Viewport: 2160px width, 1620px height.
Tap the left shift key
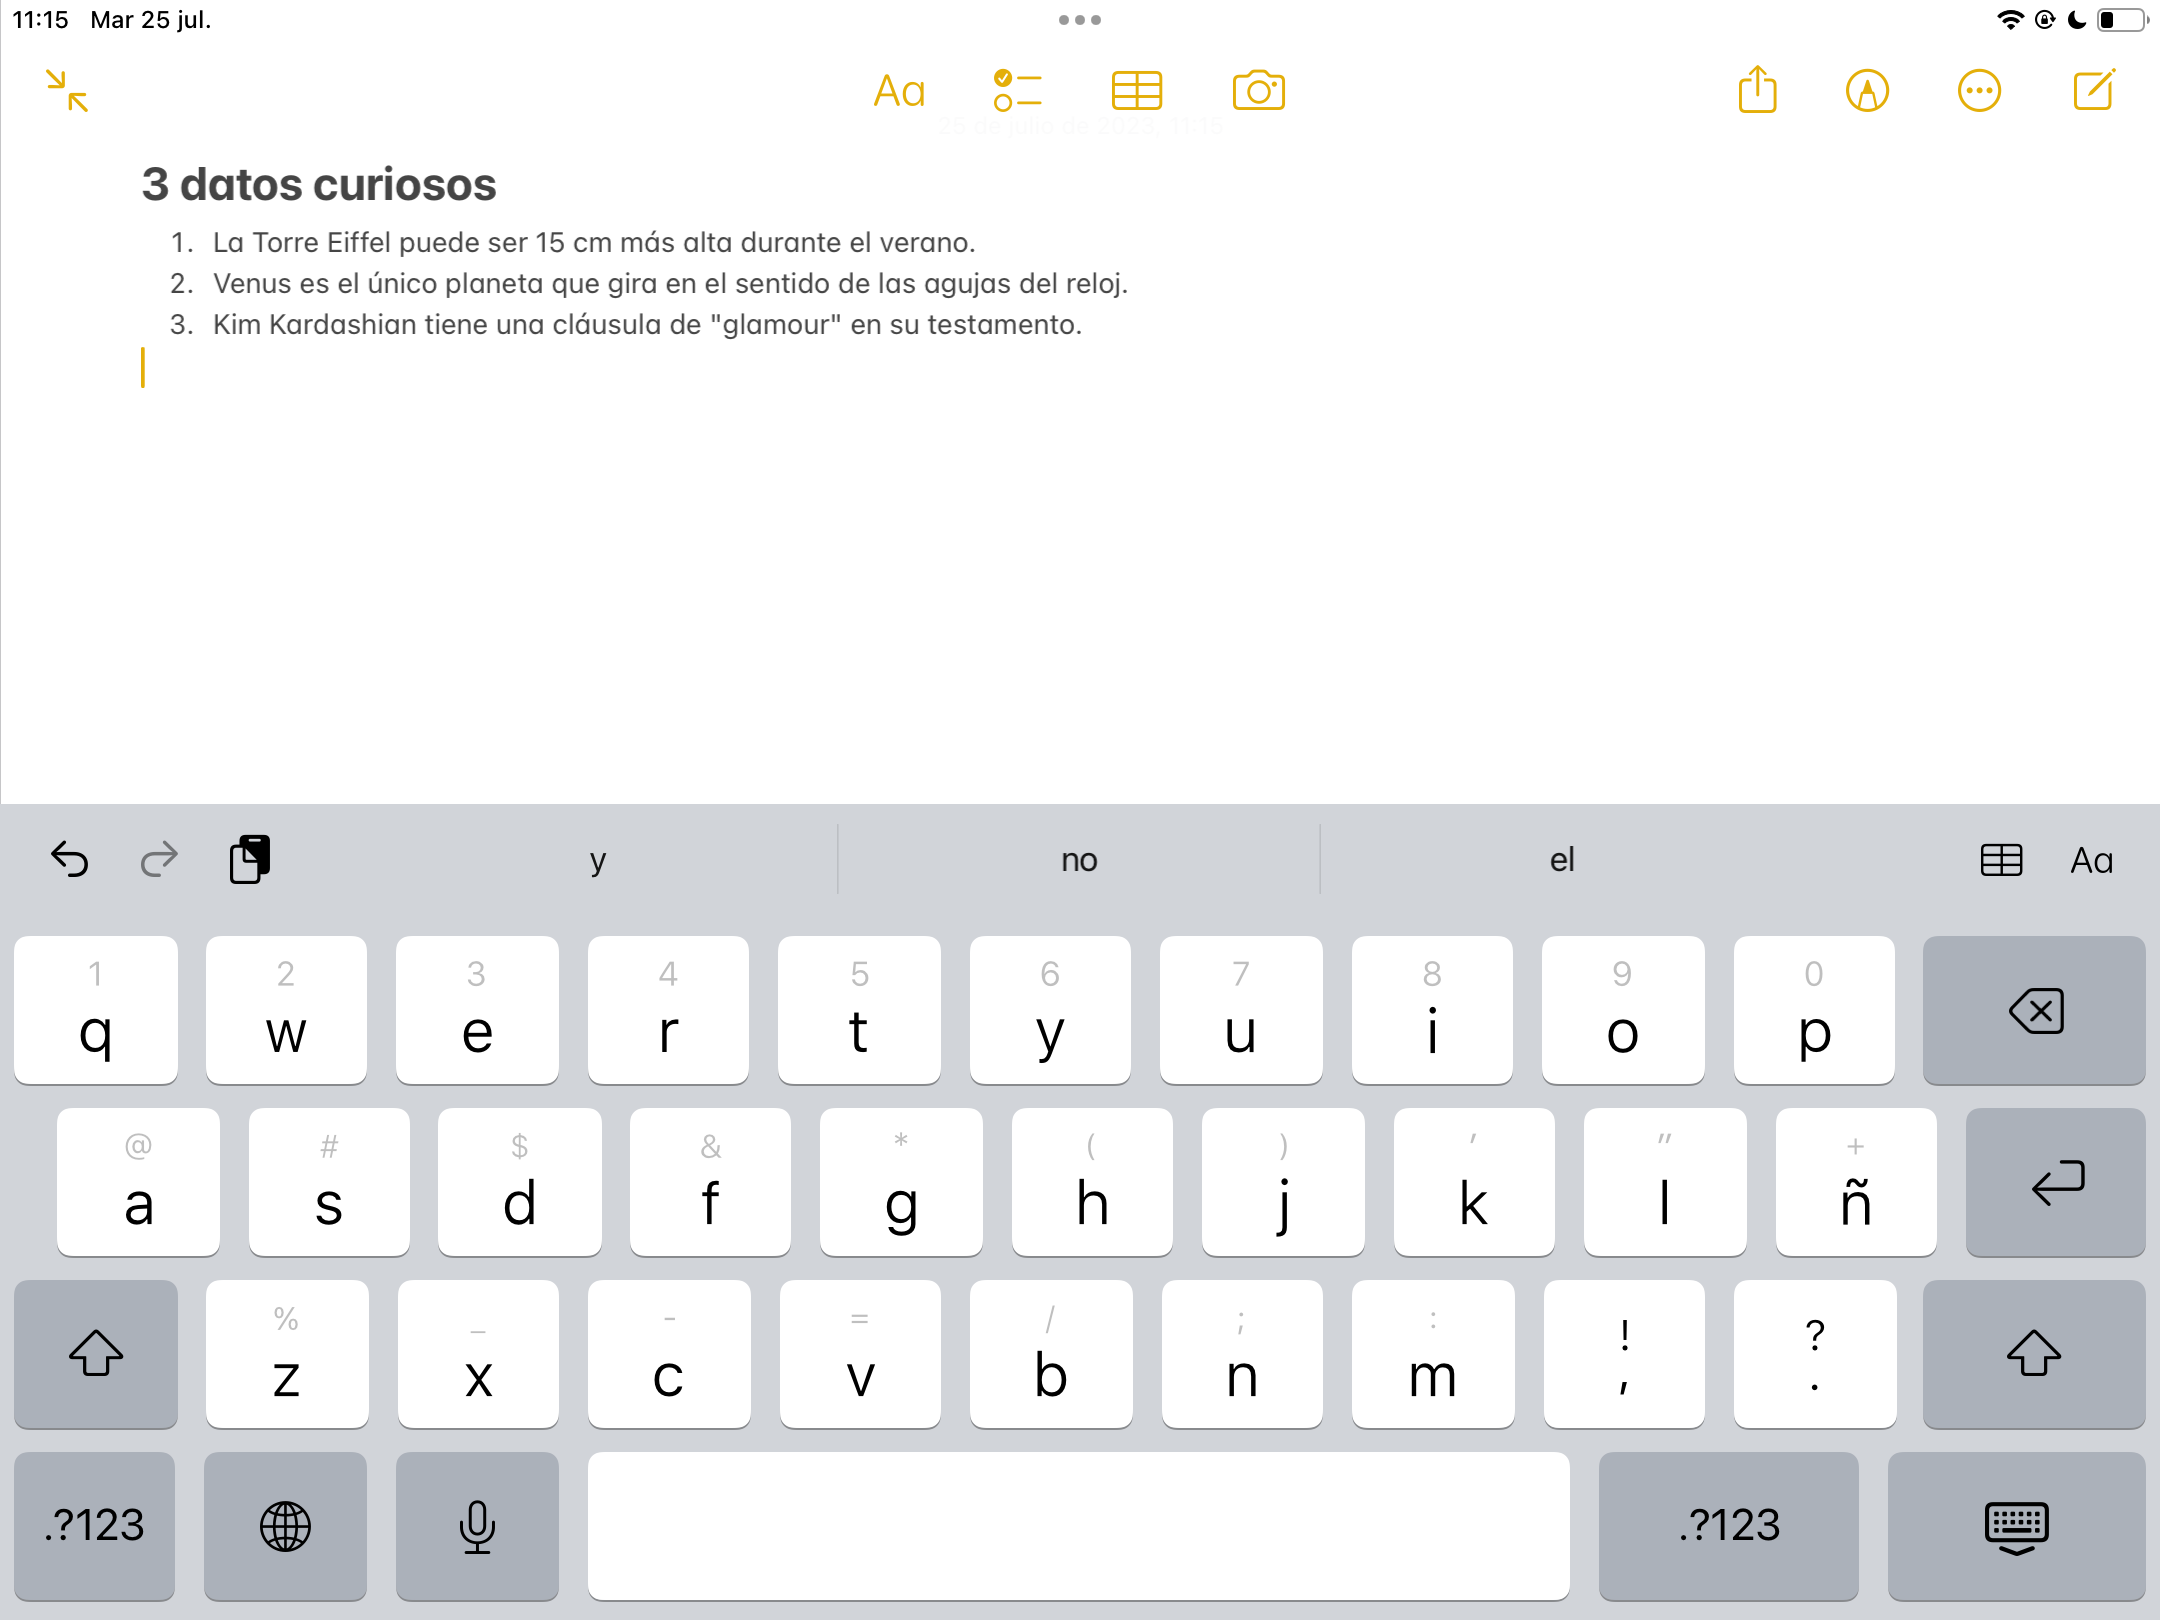point(96,1354)
